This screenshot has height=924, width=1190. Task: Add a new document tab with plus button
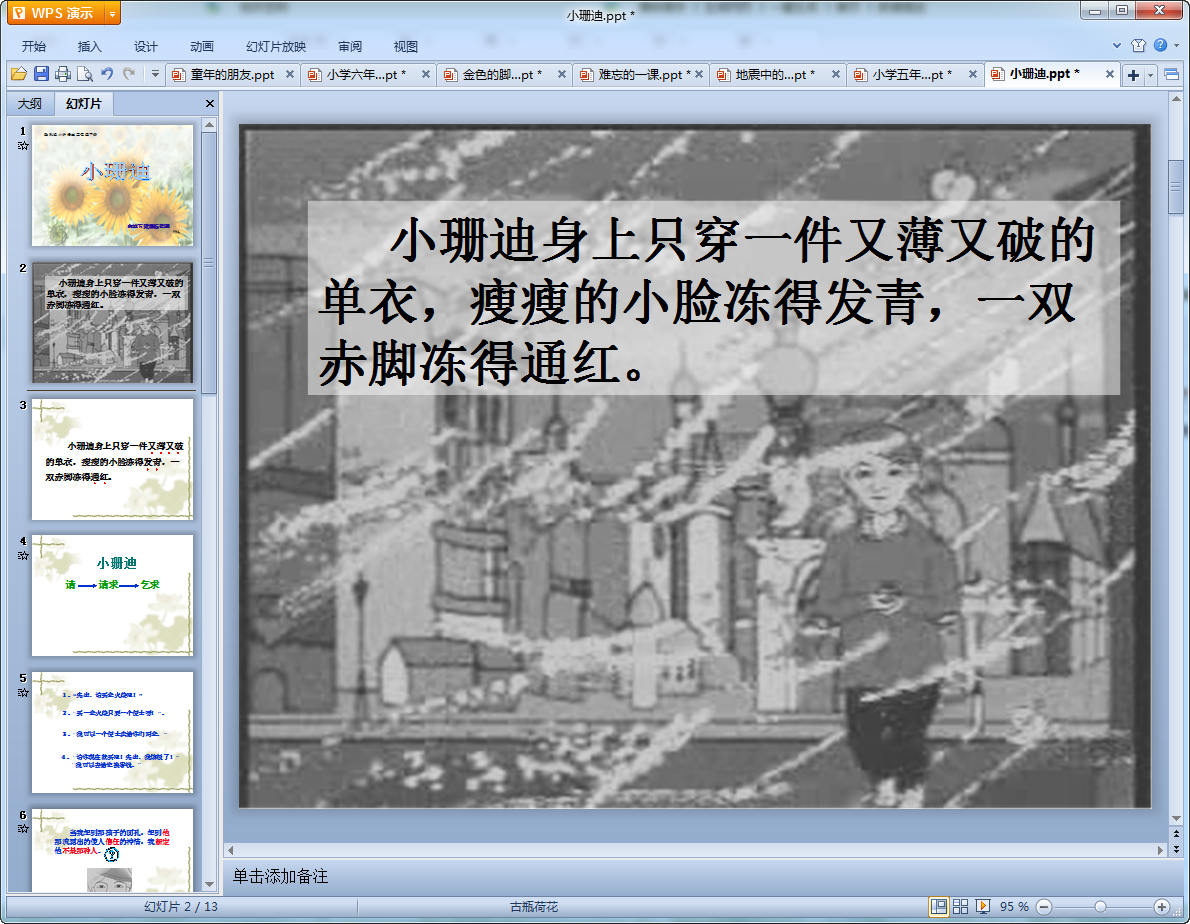click(x=1133, y=75)
